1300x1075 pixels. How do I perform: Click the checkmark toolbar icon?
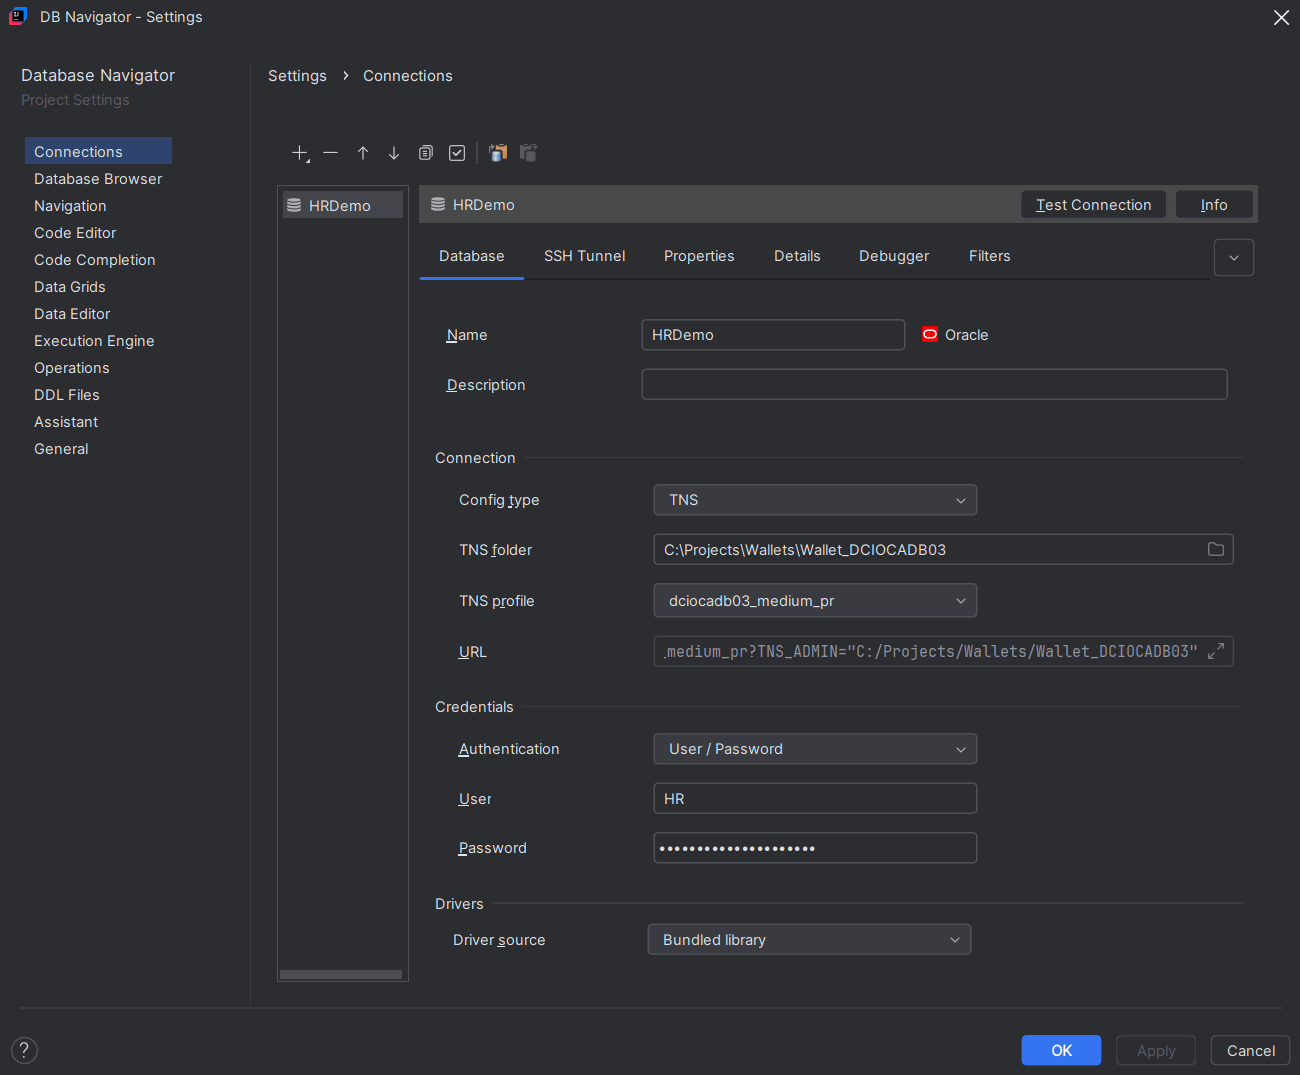click(x=457, y=153)
